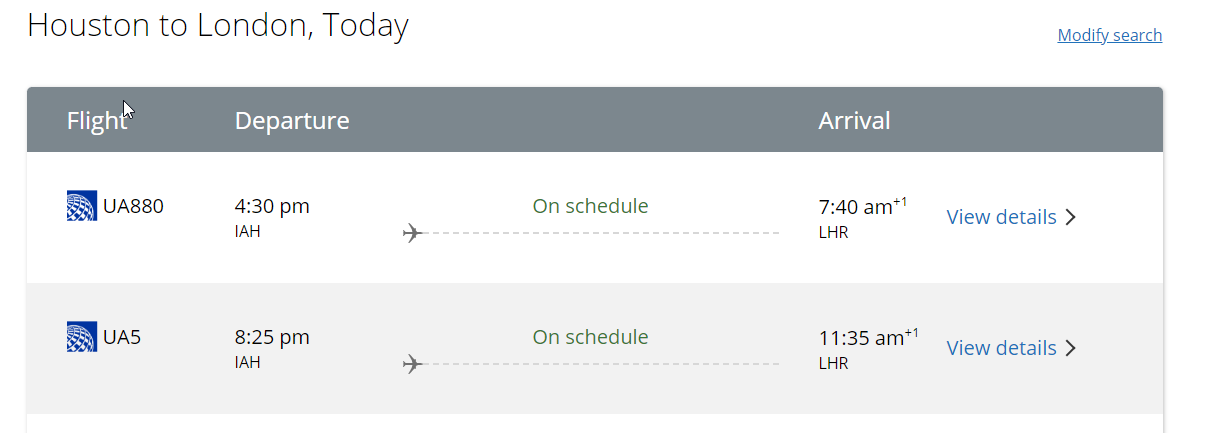Select the Departure column header
1219x433 pixels.
click(292, 121)
